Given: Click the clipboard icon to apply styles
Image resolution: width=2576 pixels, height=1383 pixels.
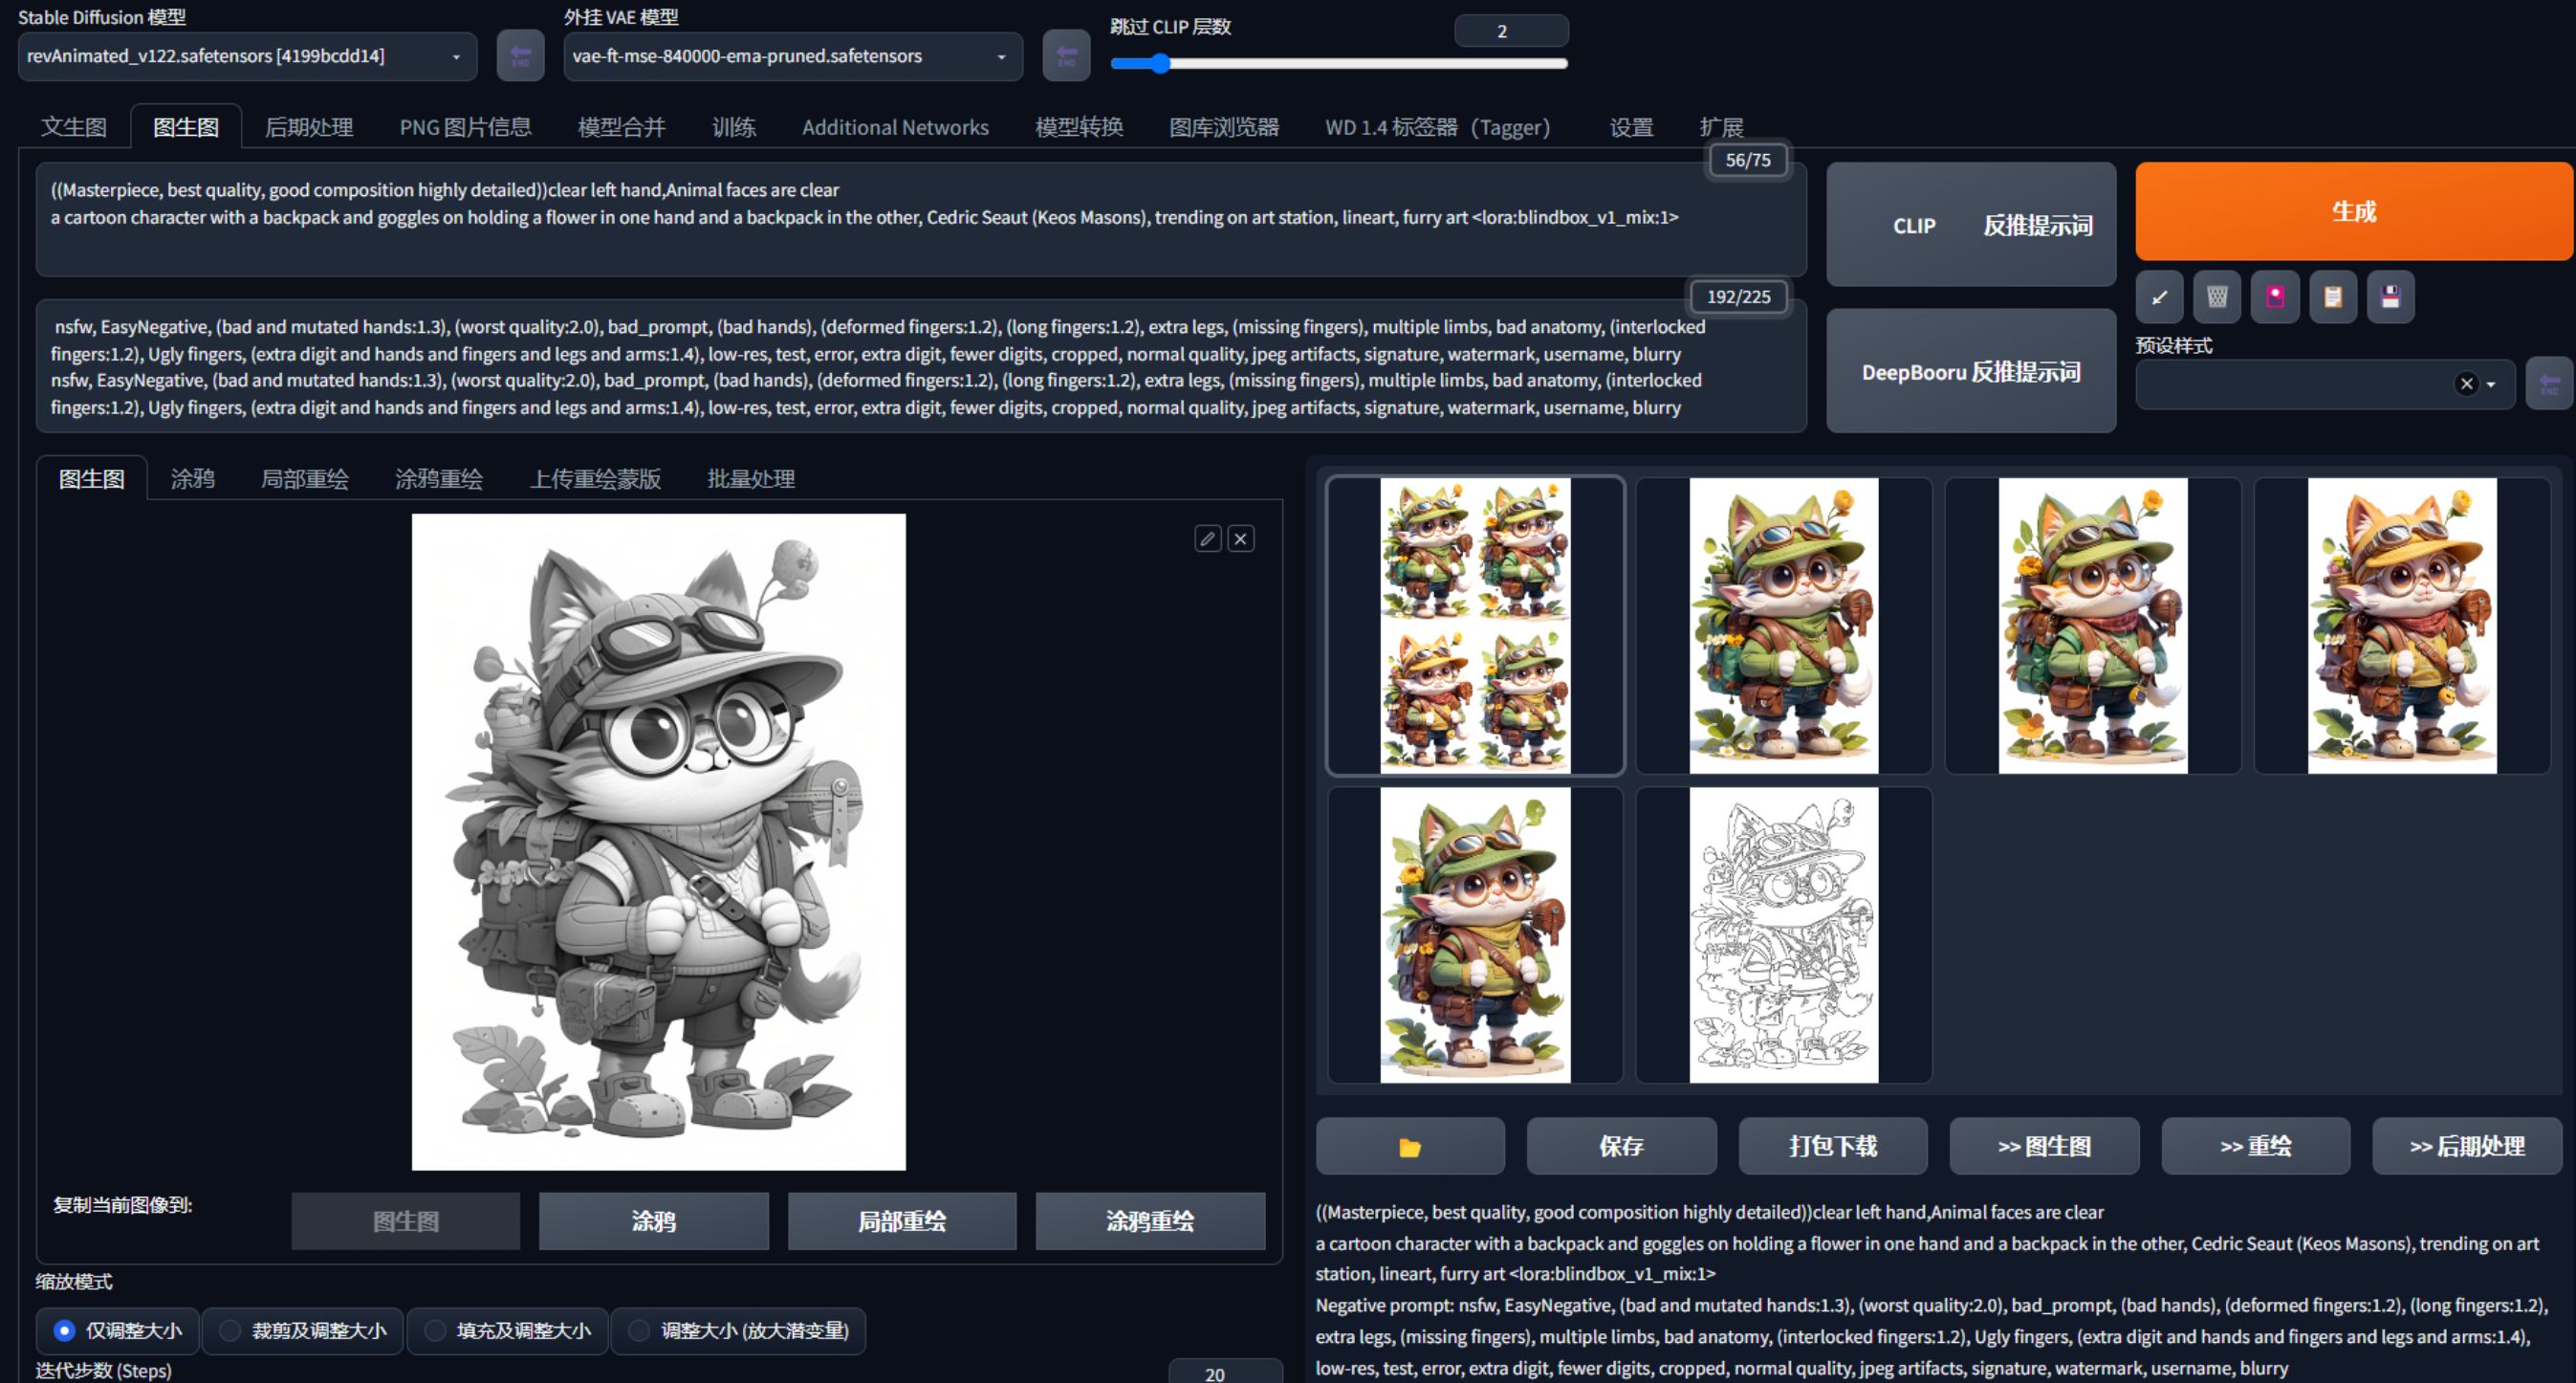Looking at the screenshot, I should coord(2333,297).
